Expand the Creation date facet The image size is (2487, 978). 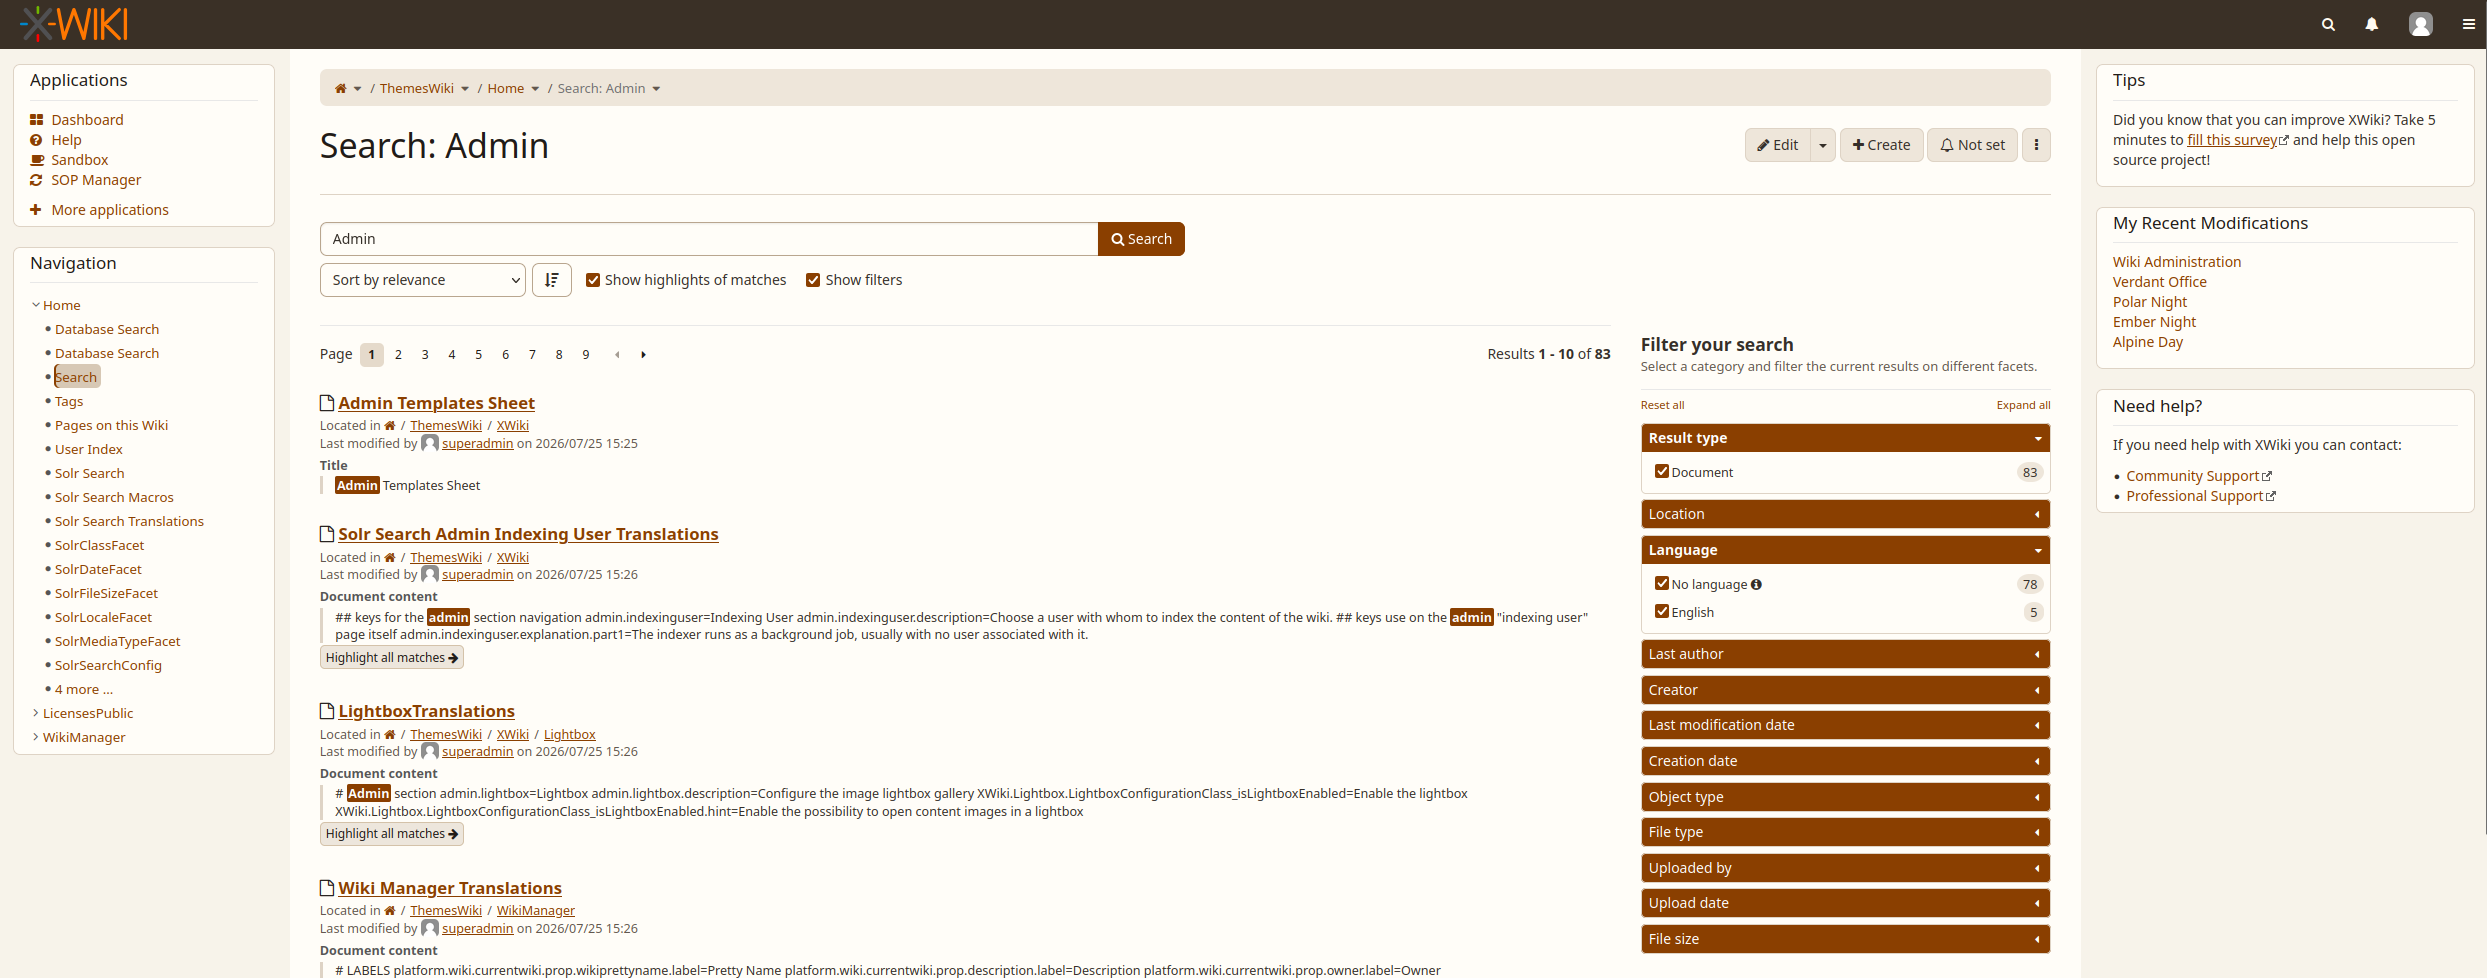[1845, 761]
